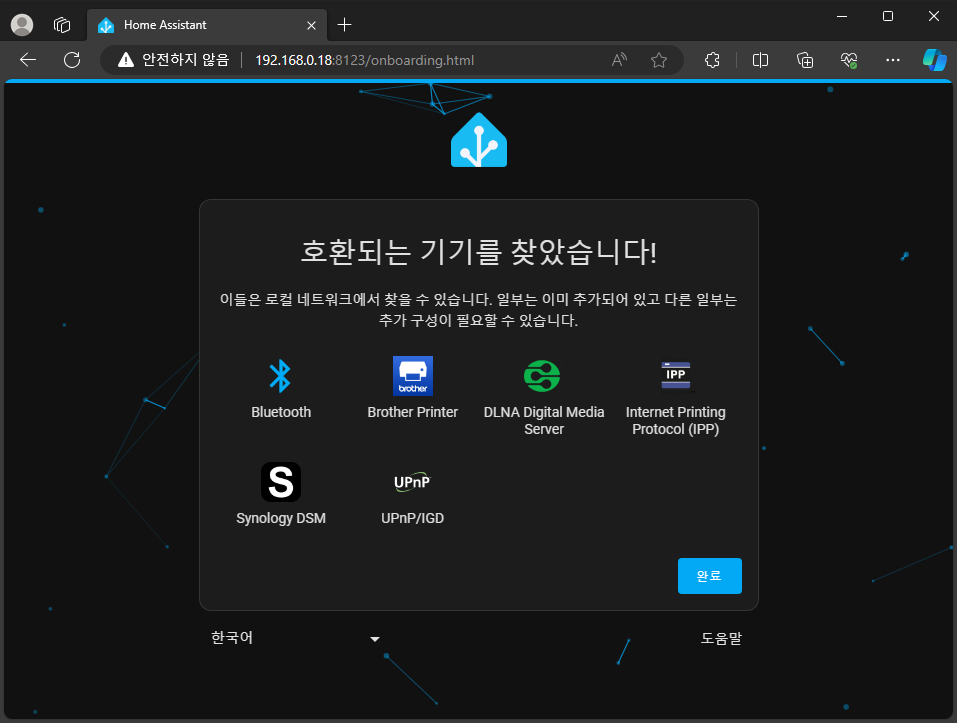957x723 pixels.
Task: Go back using the browser back arrow
Action: click(x=28, y=60)
